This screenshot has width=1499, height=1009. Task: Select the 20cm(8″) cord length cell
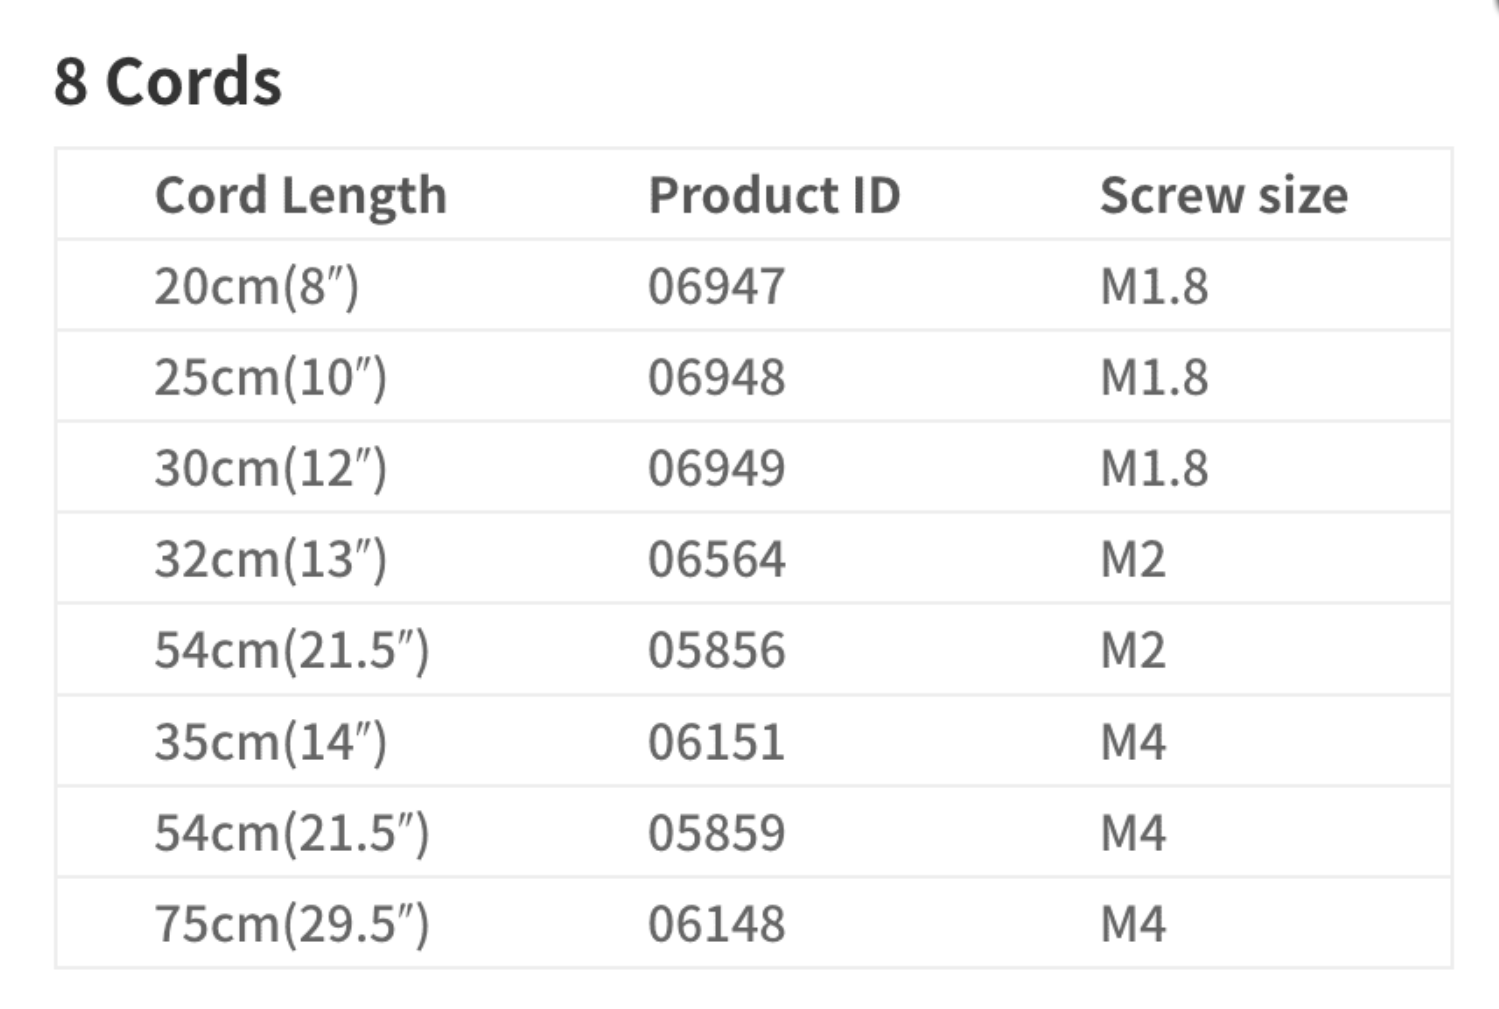pos(256,287)
